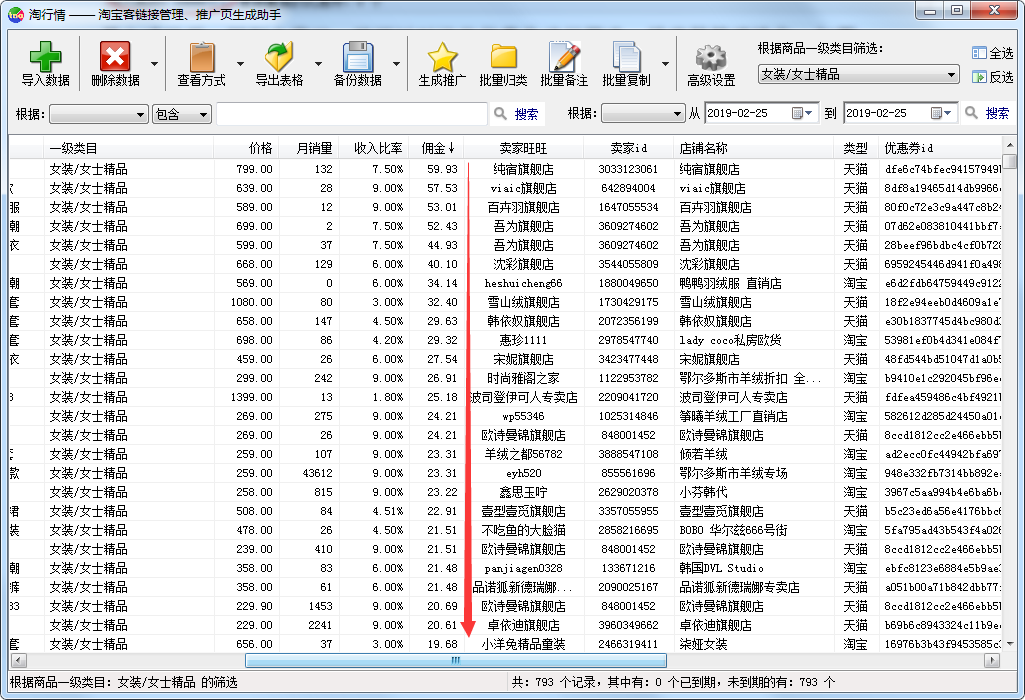Select the 百卉羽旗舰店 shop name cell
1025x700 pixels.
[x=753, y=207]
